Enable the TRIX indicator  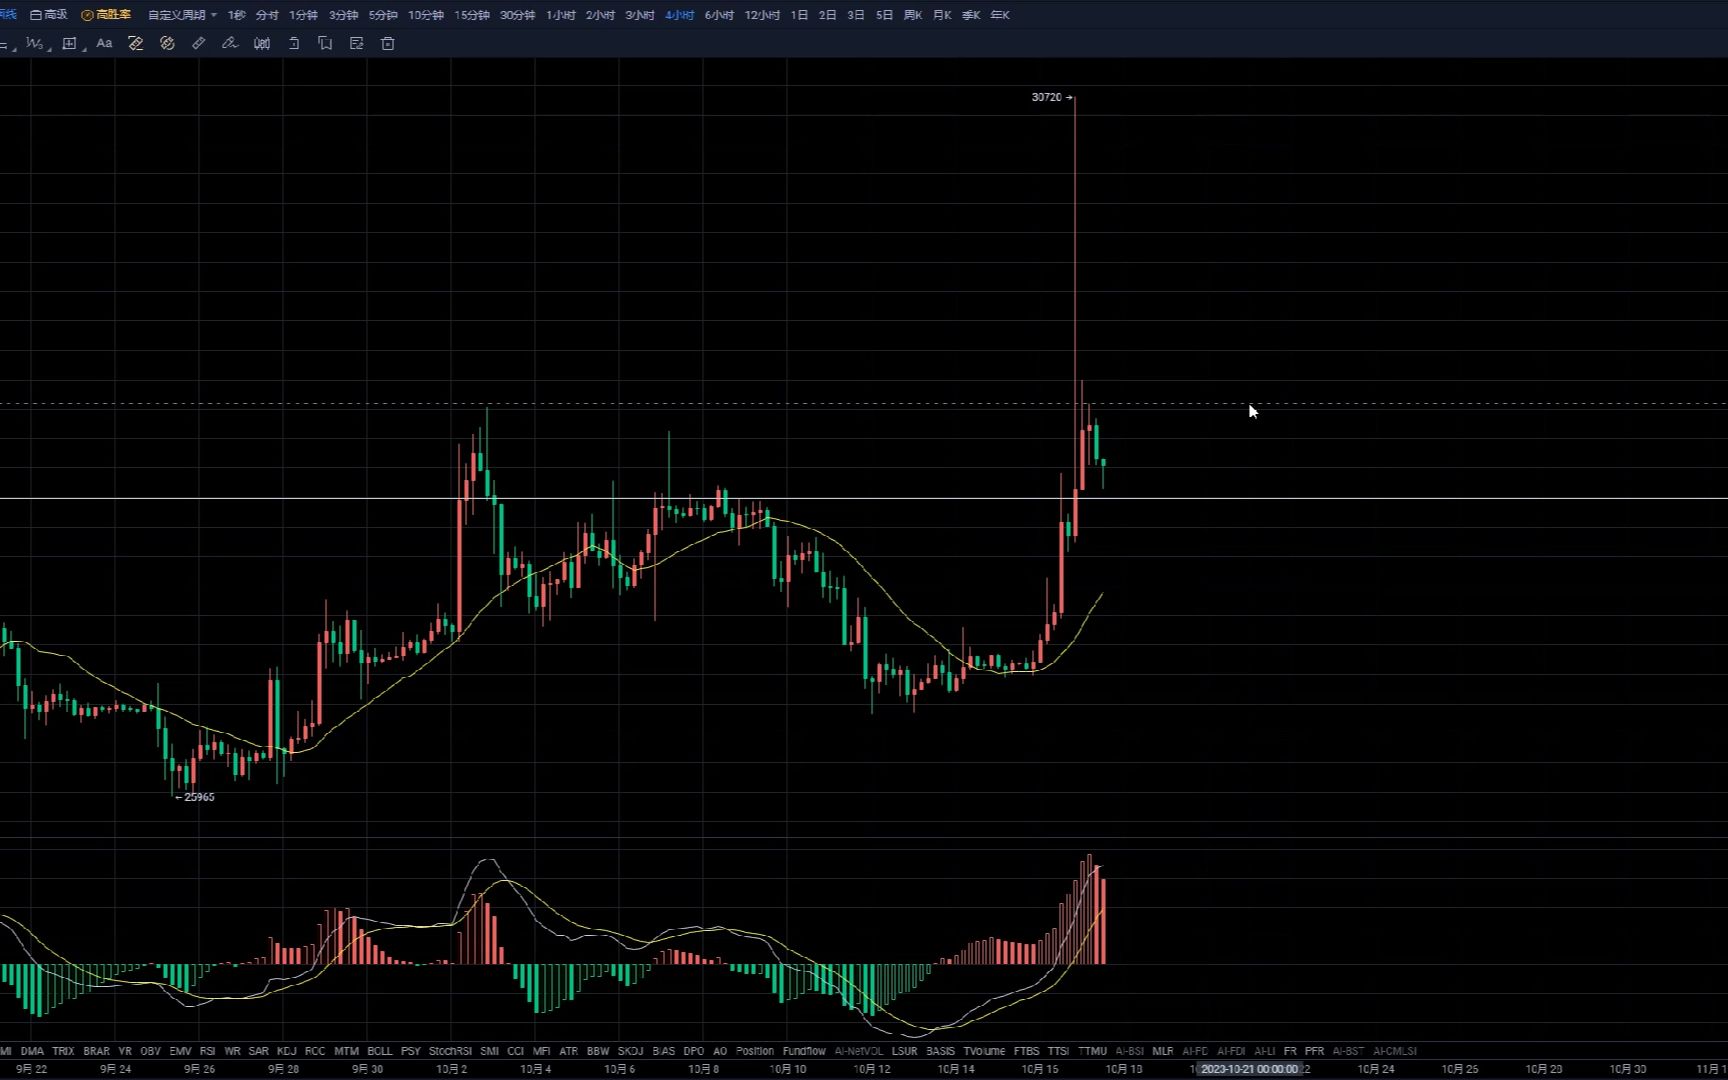tap(63, 1051)
